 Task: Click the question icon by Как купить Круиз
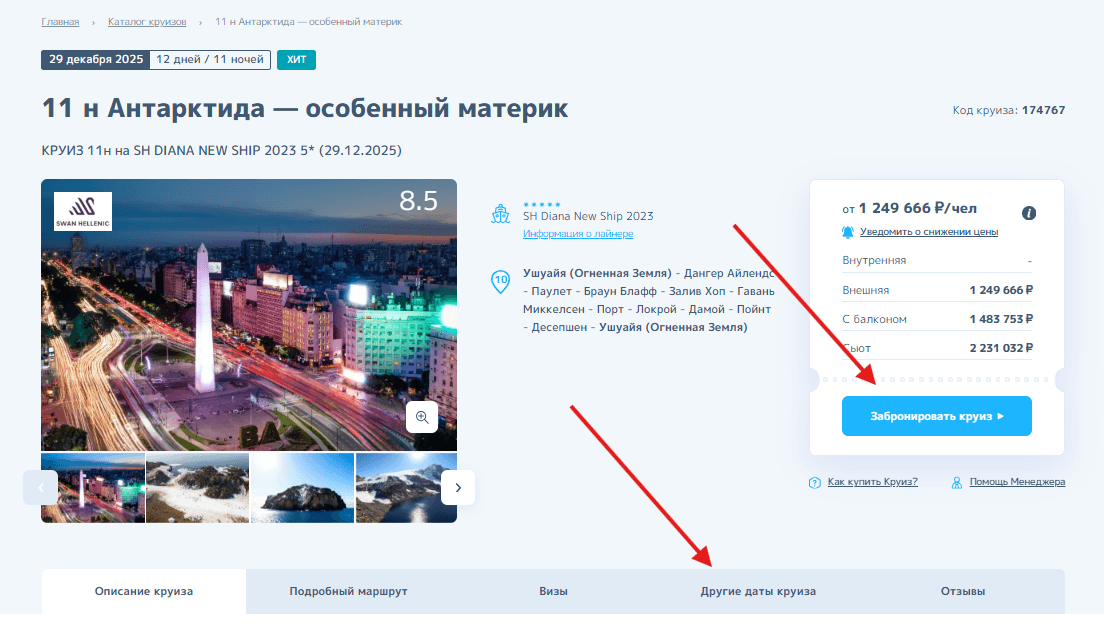point(814,482)
